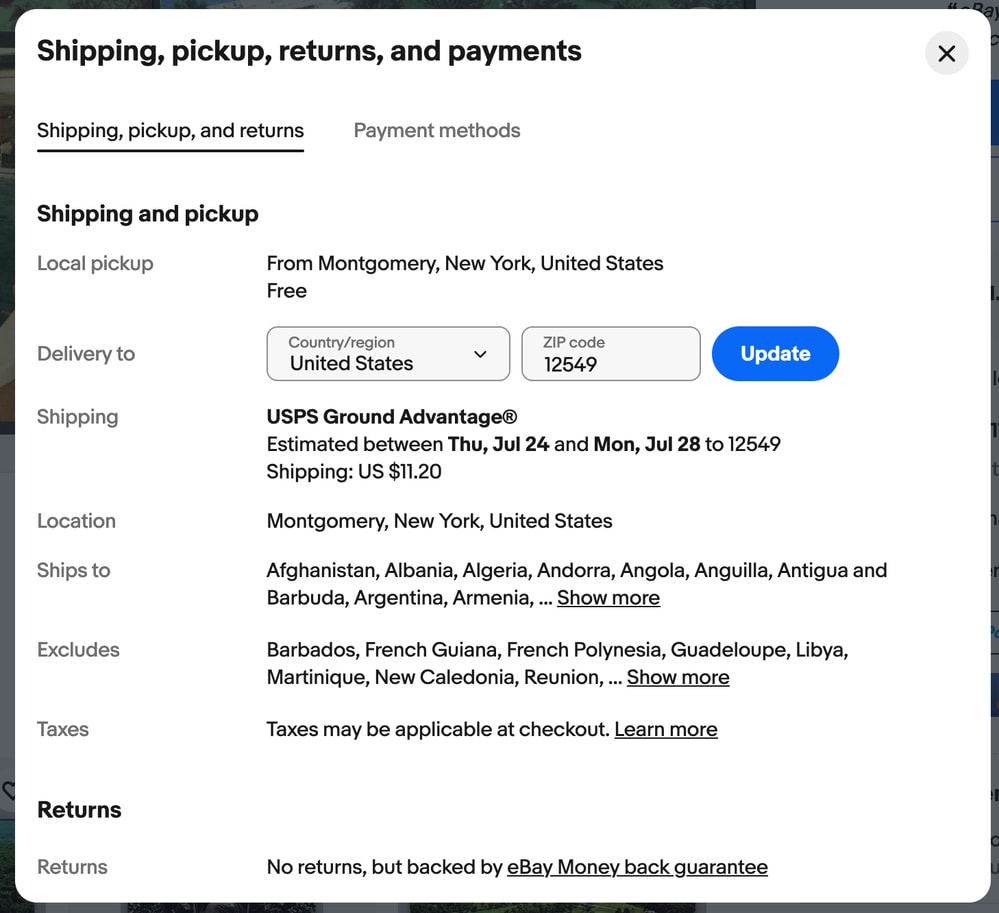Expand the Excludes list with Show more

(x=677, y=677)
